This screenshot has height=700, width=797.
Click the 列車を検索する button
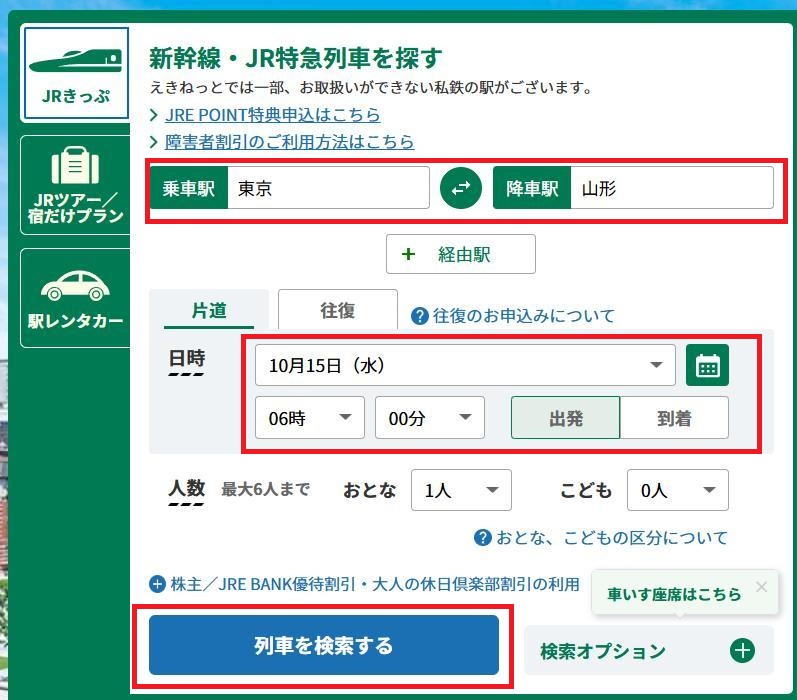tap(323, 645)
